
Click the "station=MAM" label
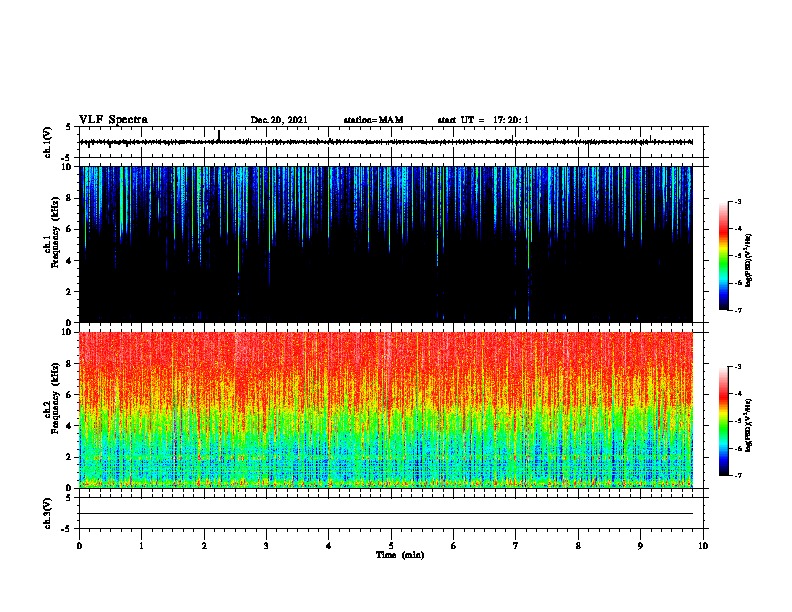click(x=373, y=120)
